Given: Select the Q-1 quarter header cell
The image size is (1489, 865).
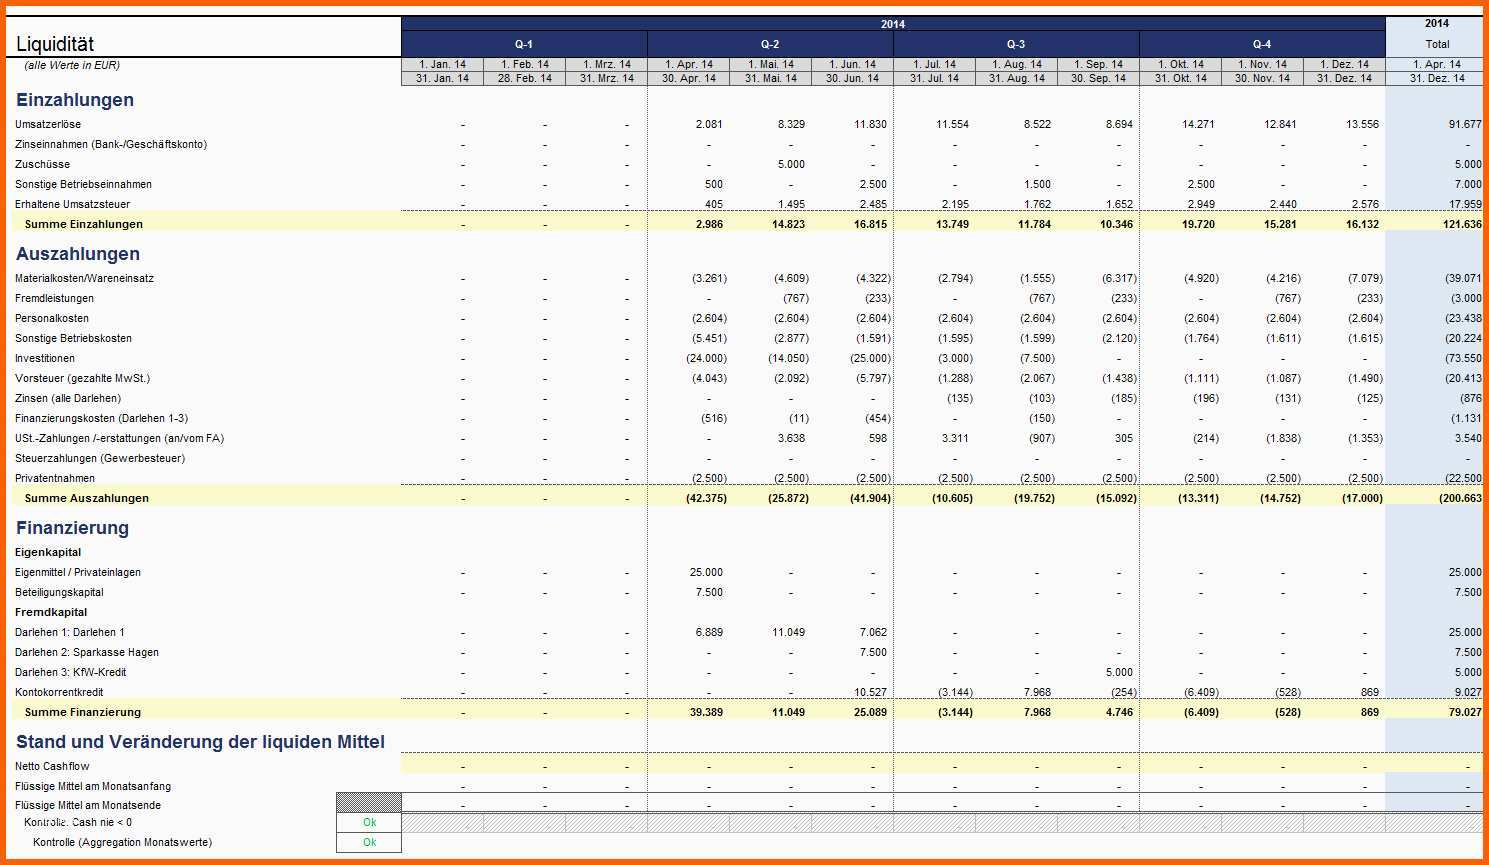Looking at the screenshot, I should 524,44.
